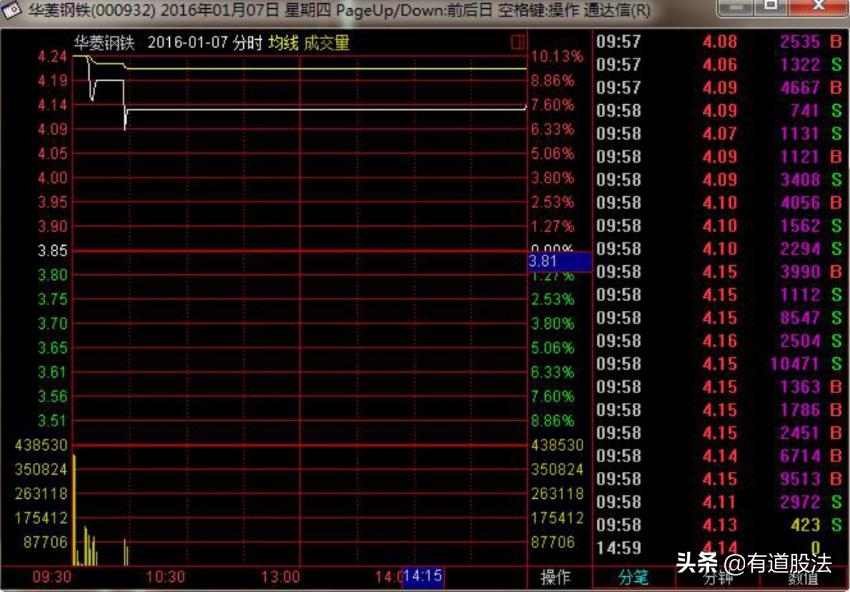This screenshot has height=592, width=850.
Task: Select the trade row with volume 1363
Action: [x=720, y=387]
